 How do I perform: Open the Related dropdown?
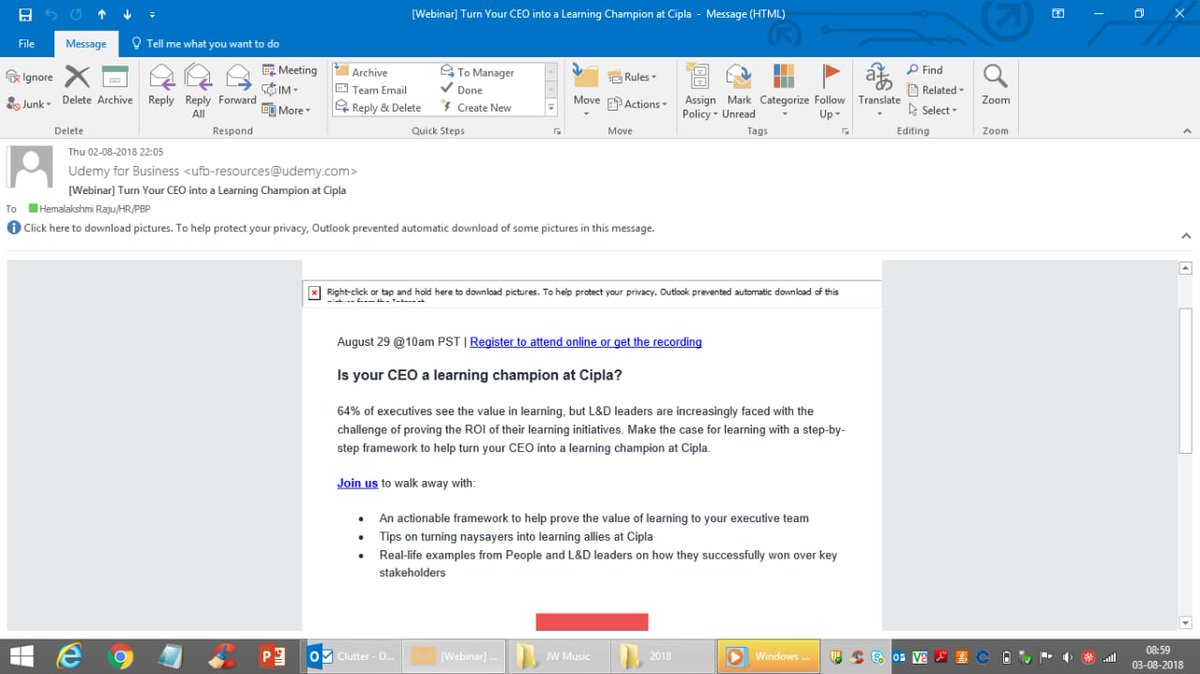(935, 90)
